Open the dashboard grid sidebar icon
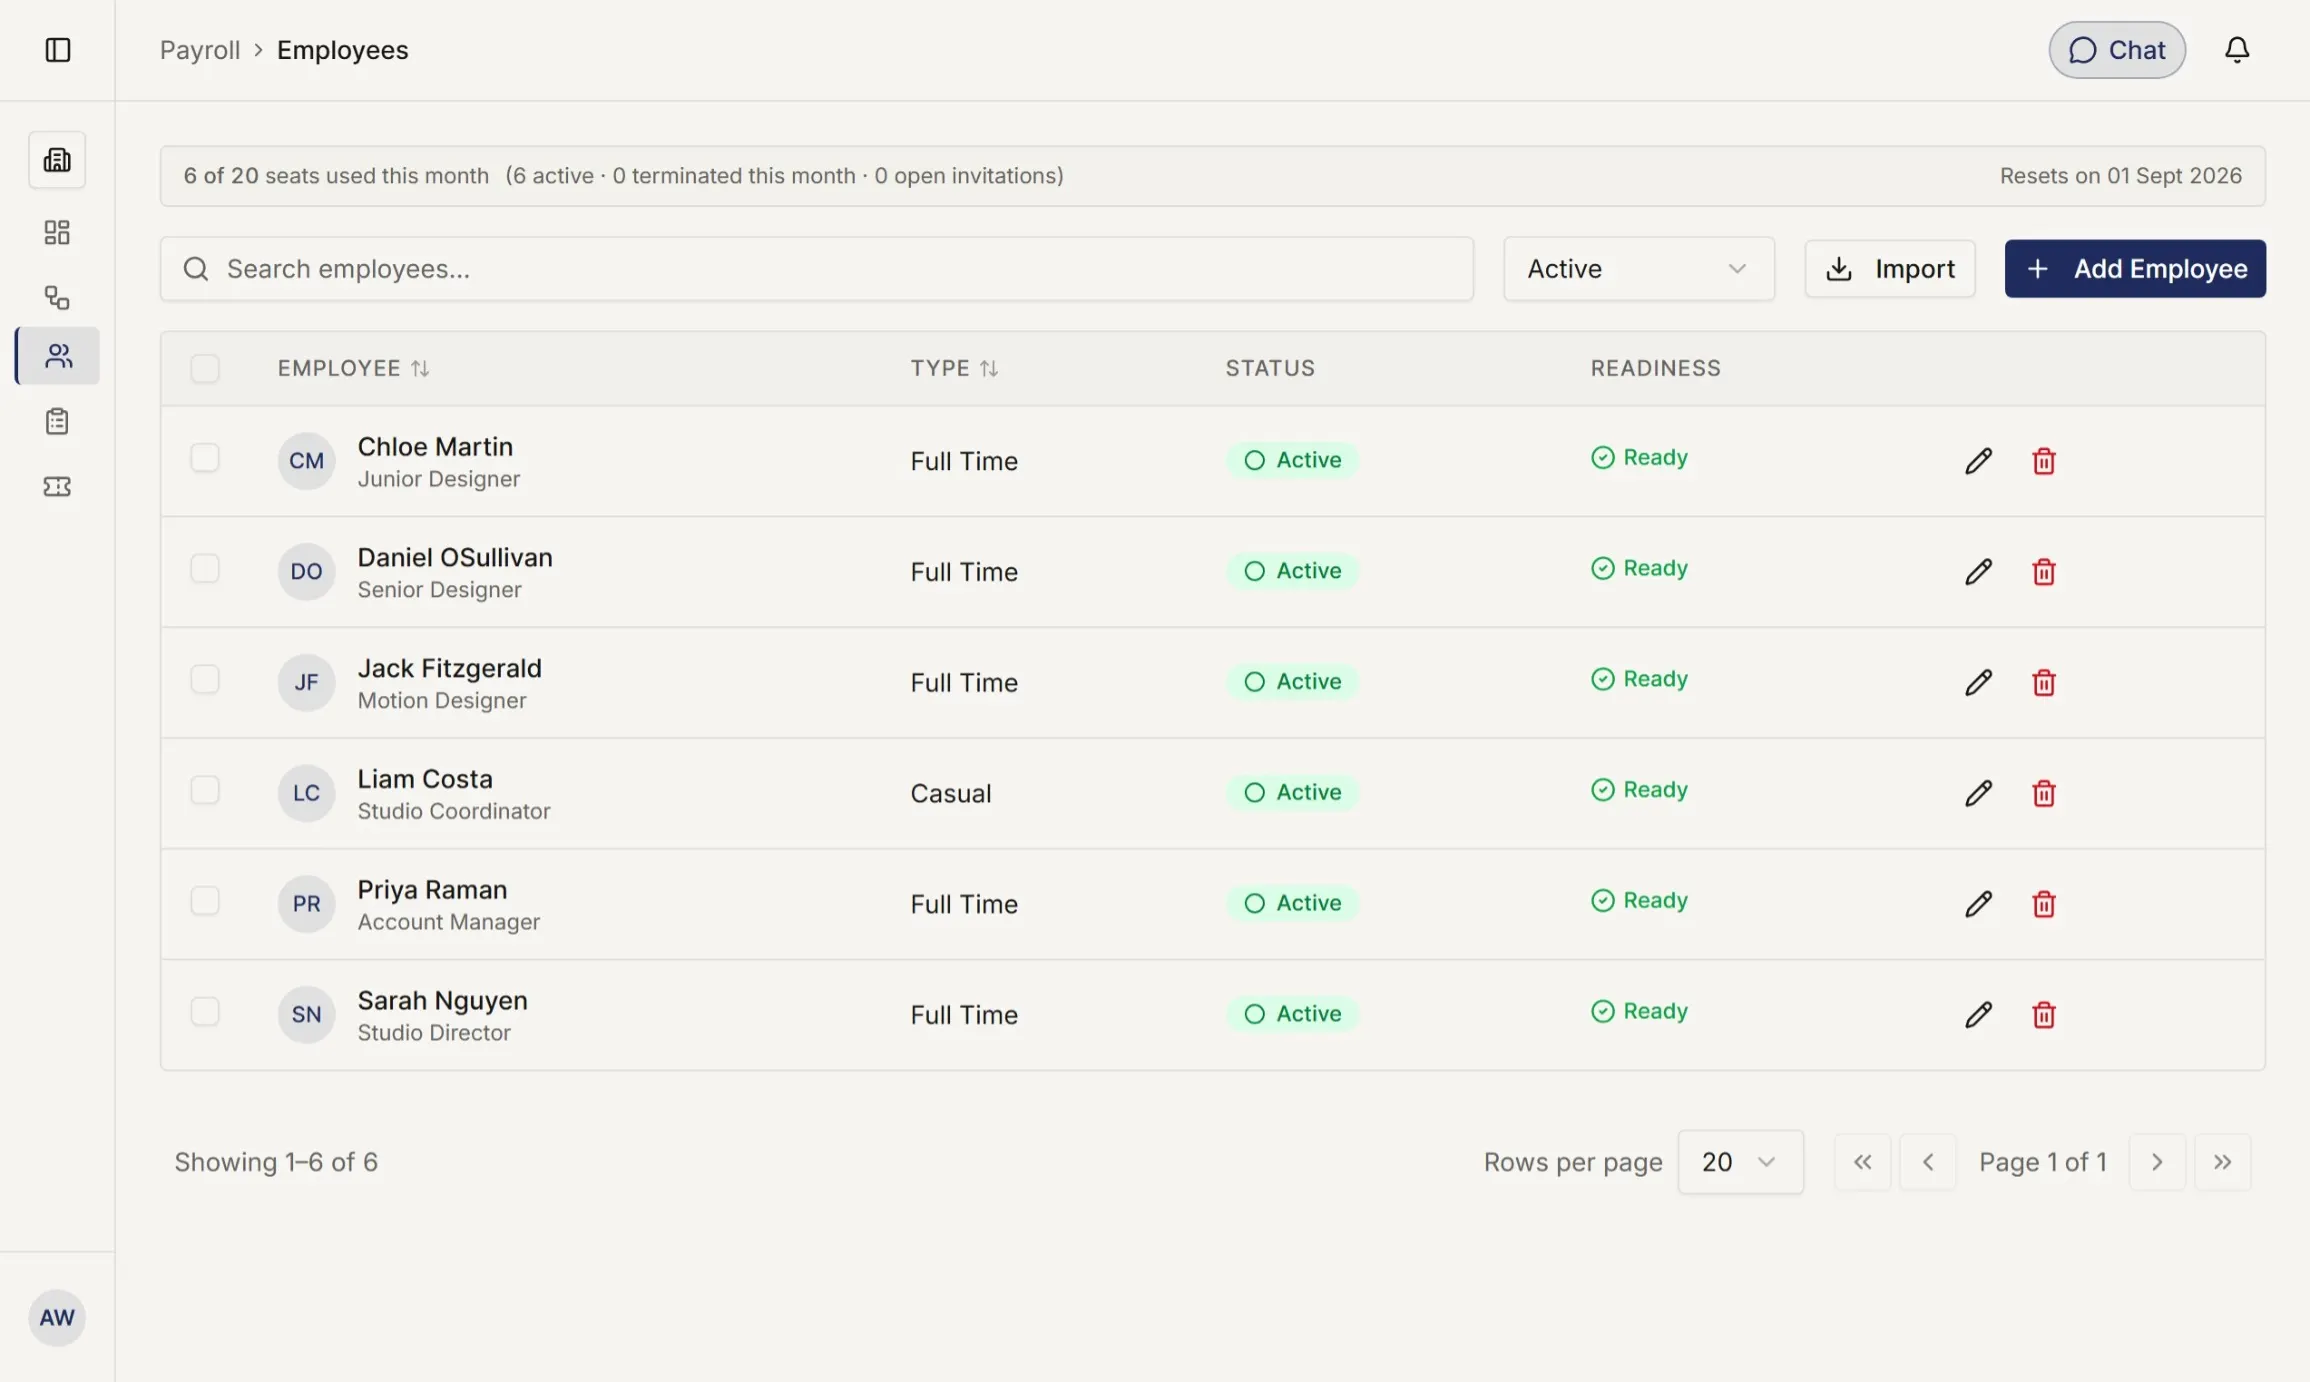Viewport: 2310px width, 1382px height. pos(57,232)
